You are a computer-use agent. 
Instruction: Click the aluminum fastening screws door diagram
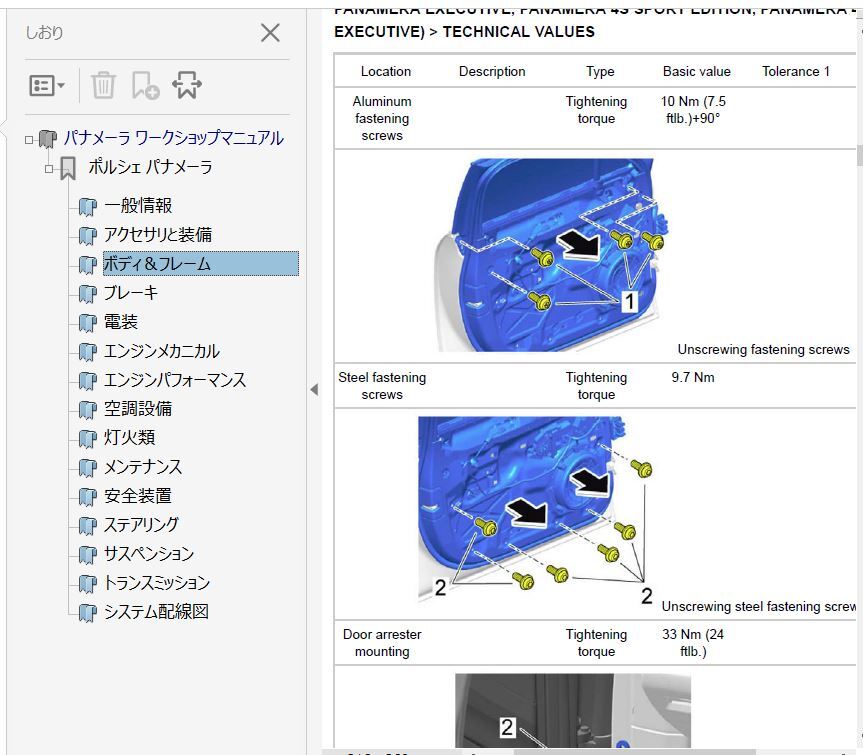[x=552, y=255]
